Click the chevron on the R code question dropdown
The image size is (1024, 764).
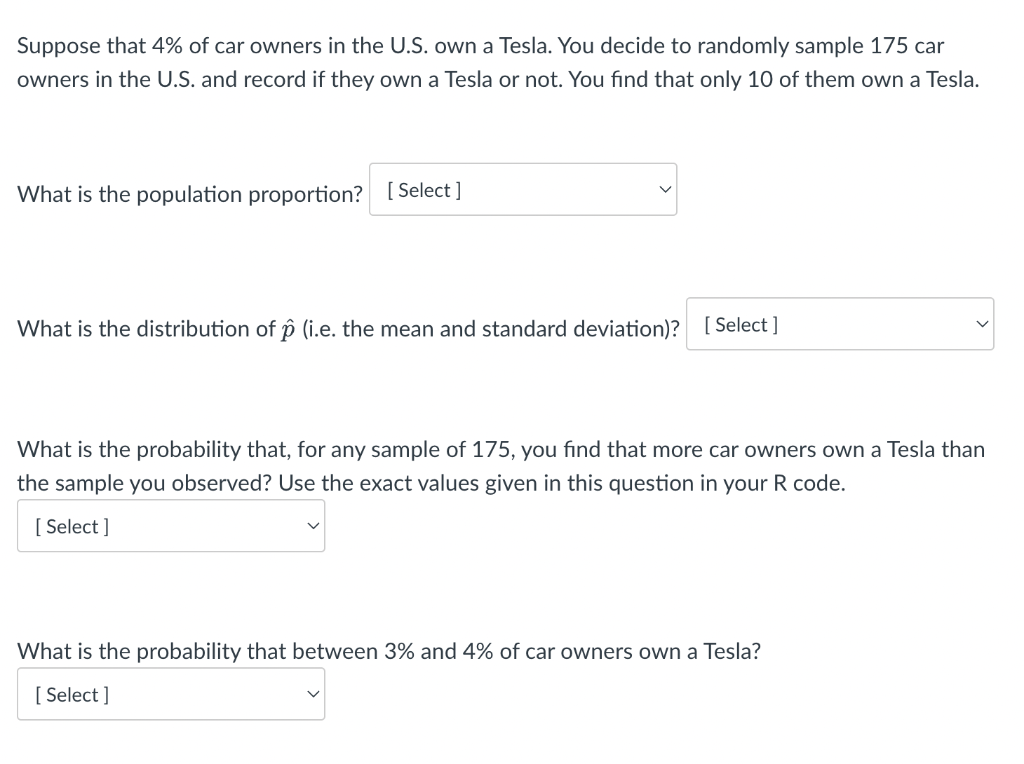click(311, 527)
